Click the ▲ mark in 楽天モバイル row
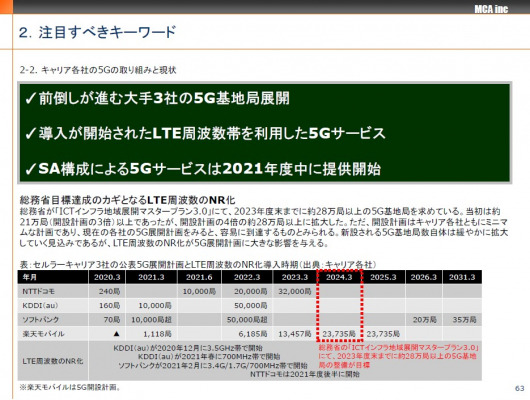Image resolution: width=530 pixels, height=400 pixels. pos(116,334)
